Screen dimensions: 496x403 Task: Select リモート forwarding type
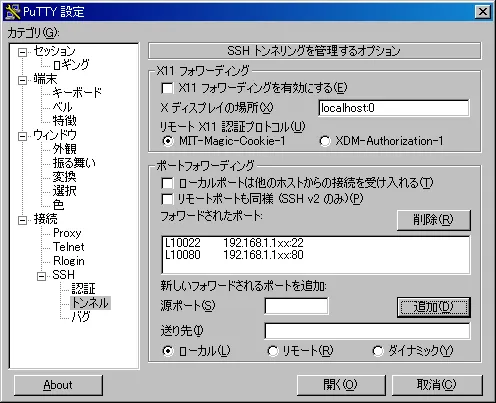(272, 351)
